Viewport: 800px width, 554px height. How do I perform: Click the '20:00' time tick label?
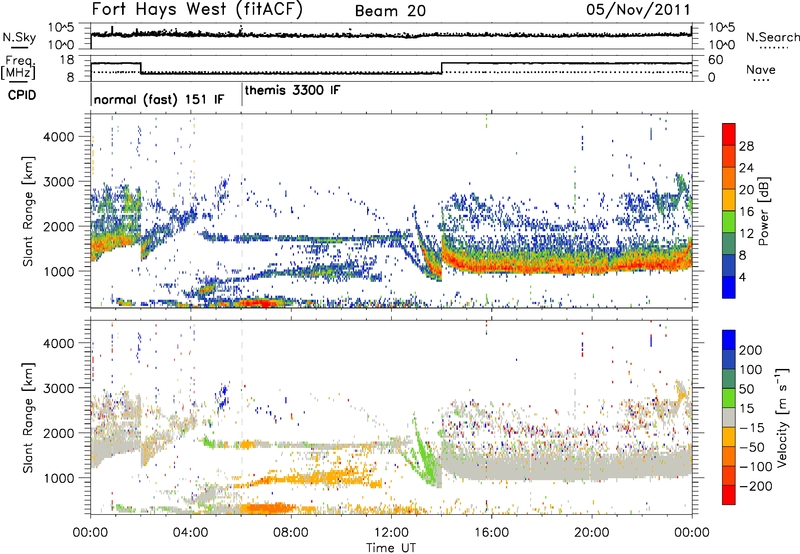click(592, 533)
